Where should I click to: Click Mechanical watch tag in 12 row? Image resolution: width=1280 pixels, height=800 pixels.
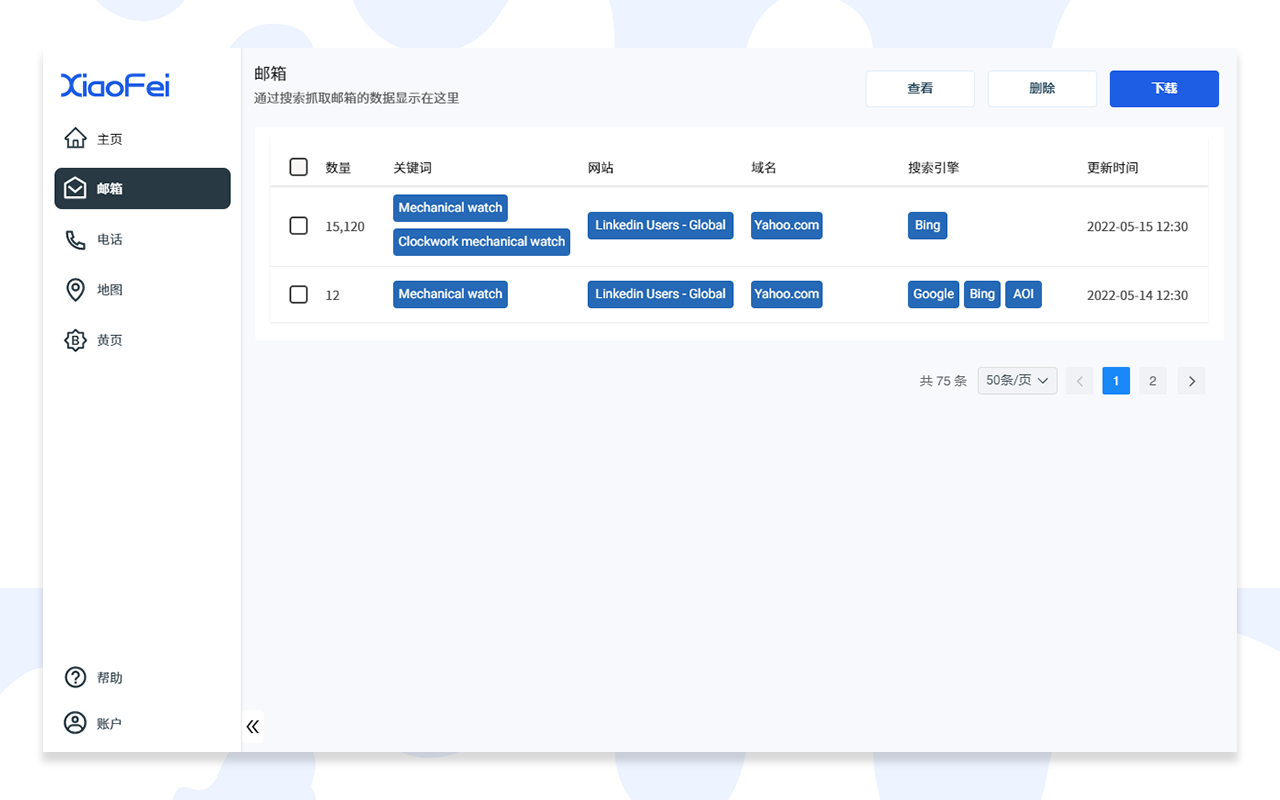(450, 294)
